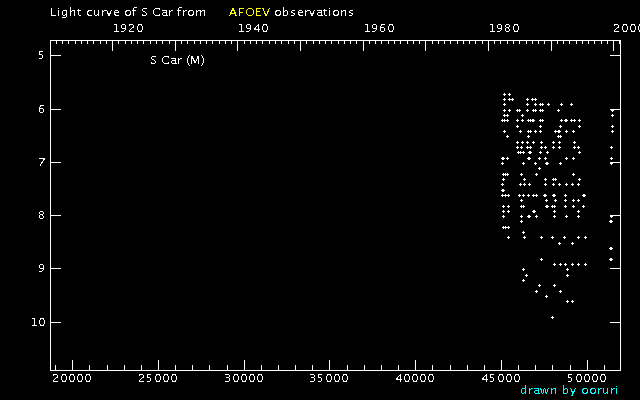Click the 30000 Julian date axis label
The height and width of the screenshot is (400, 640).
click(x=244, y=377)
